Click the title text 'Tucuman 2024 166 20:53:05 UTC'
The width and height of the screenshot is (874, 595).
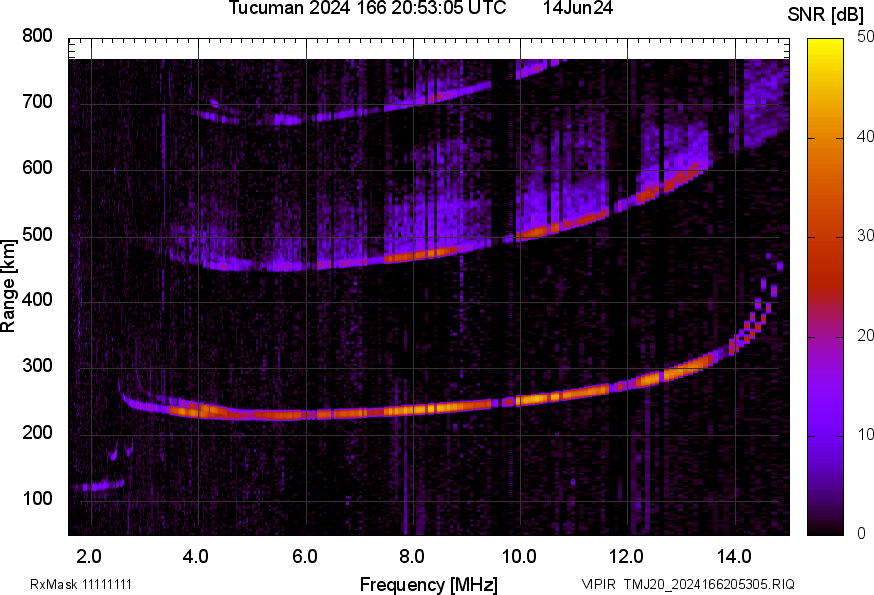367,8
